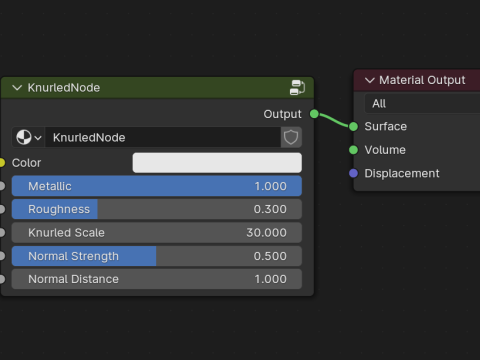This screenshot has width=480, height=360.
Task: Click the Displacement input socket
Action: tap(353, 173)
